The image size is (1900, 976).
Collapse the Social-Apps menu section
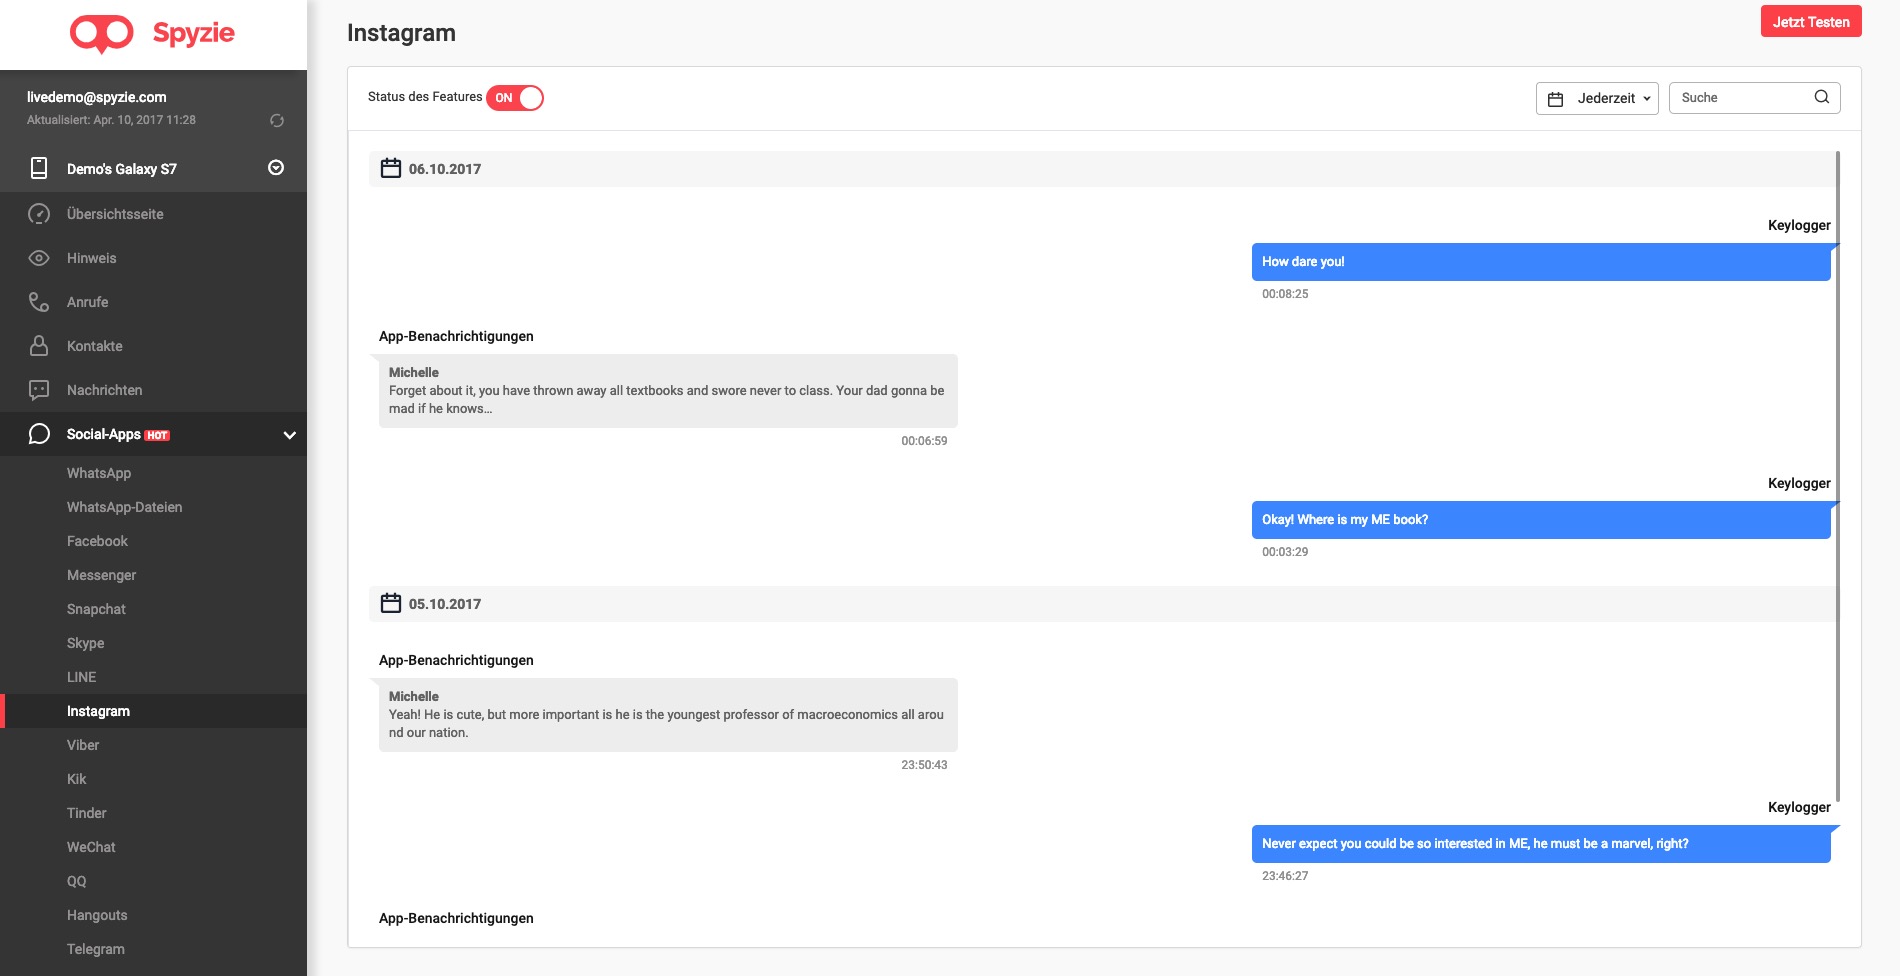[290, 435]
